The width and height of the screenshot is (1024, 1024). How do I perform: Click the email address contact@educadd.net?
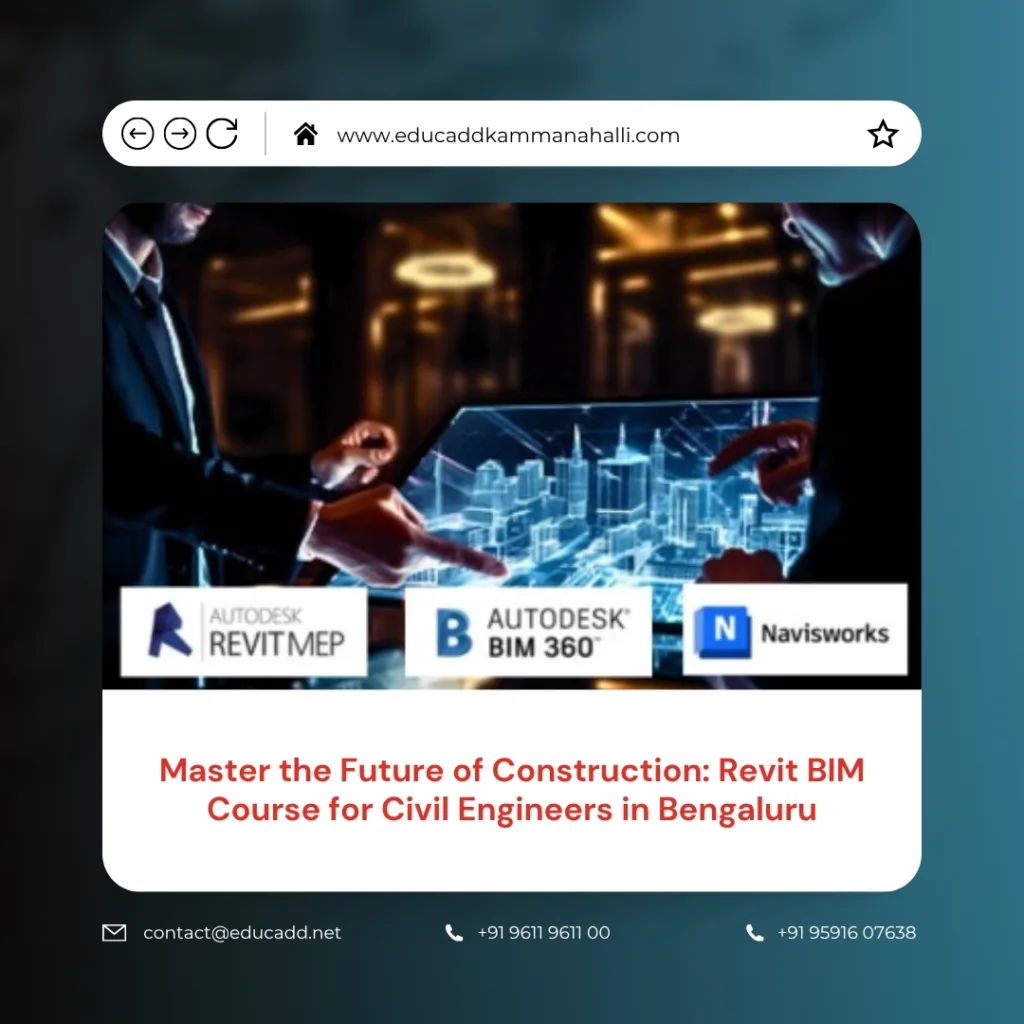pos(241,932)
